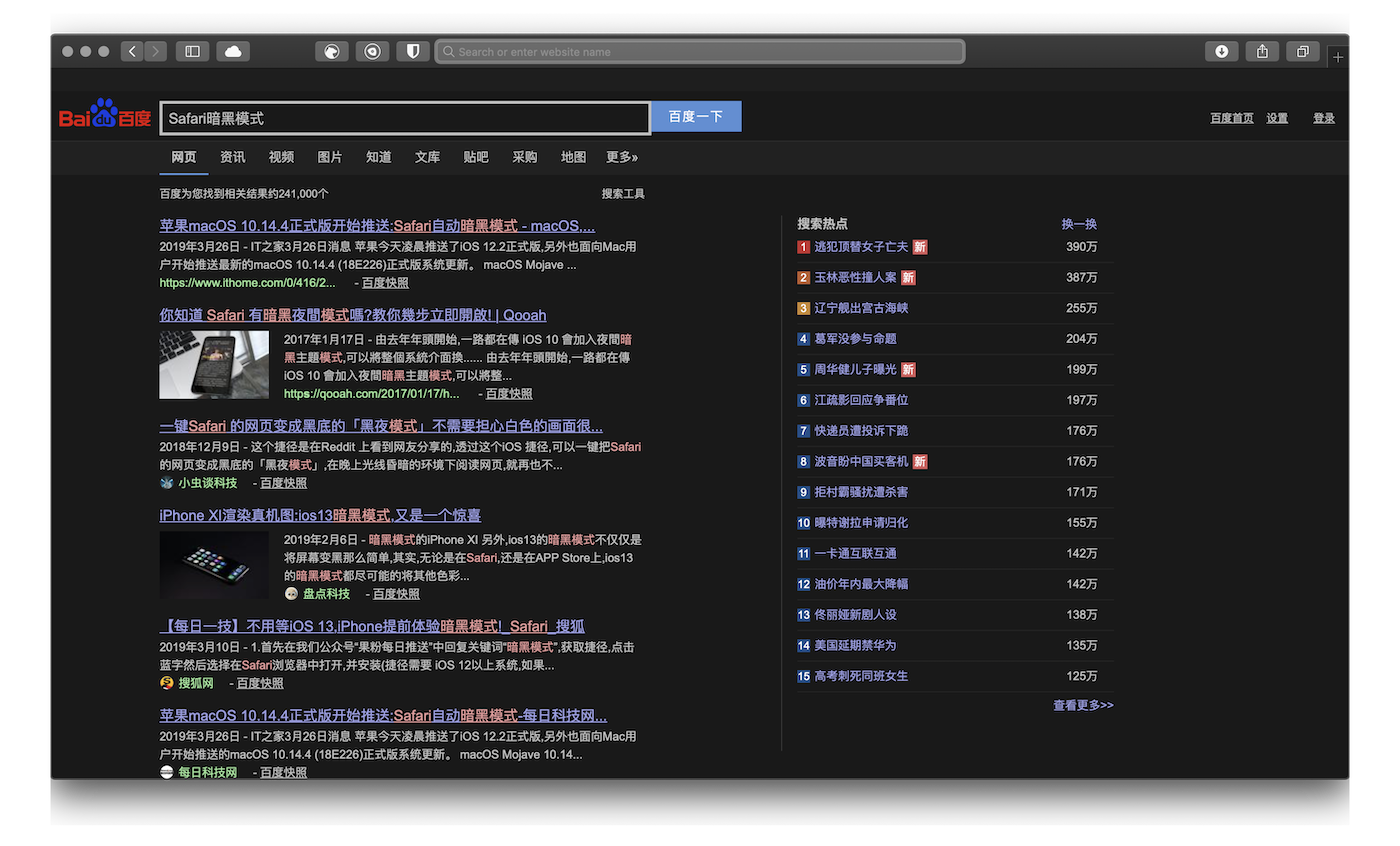Open hot topic 美国延期禁华为
Viewport: 1400px width, 846px height.
point(855,646)
